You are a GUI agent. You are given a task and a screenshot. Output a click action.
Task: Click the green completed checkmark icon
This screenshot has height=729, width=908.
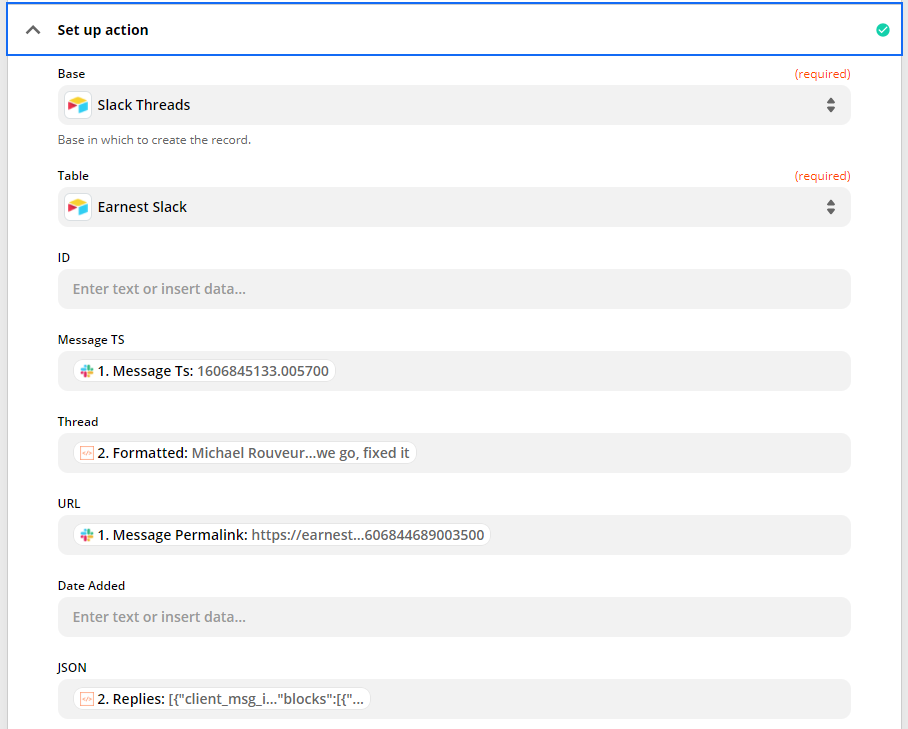883,30
